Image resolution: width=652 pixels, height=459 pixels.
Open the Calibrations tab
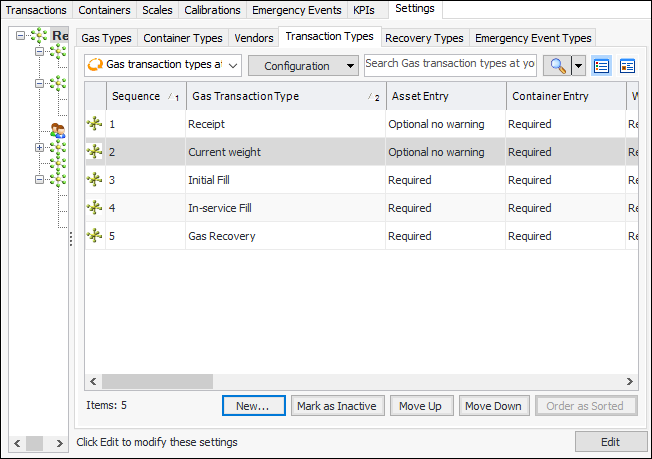point(213,10)
